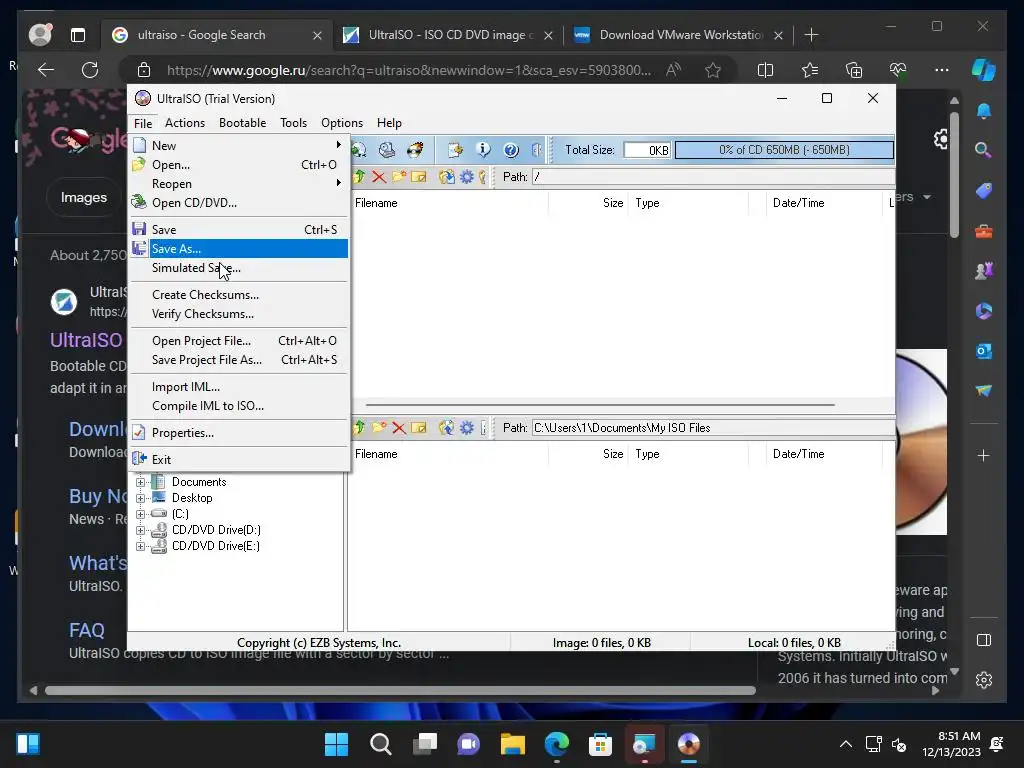Viewport: 1024px width, 768px height.
Task: Open the Edge sidebar Outlook icon
Action: (984, 351)
